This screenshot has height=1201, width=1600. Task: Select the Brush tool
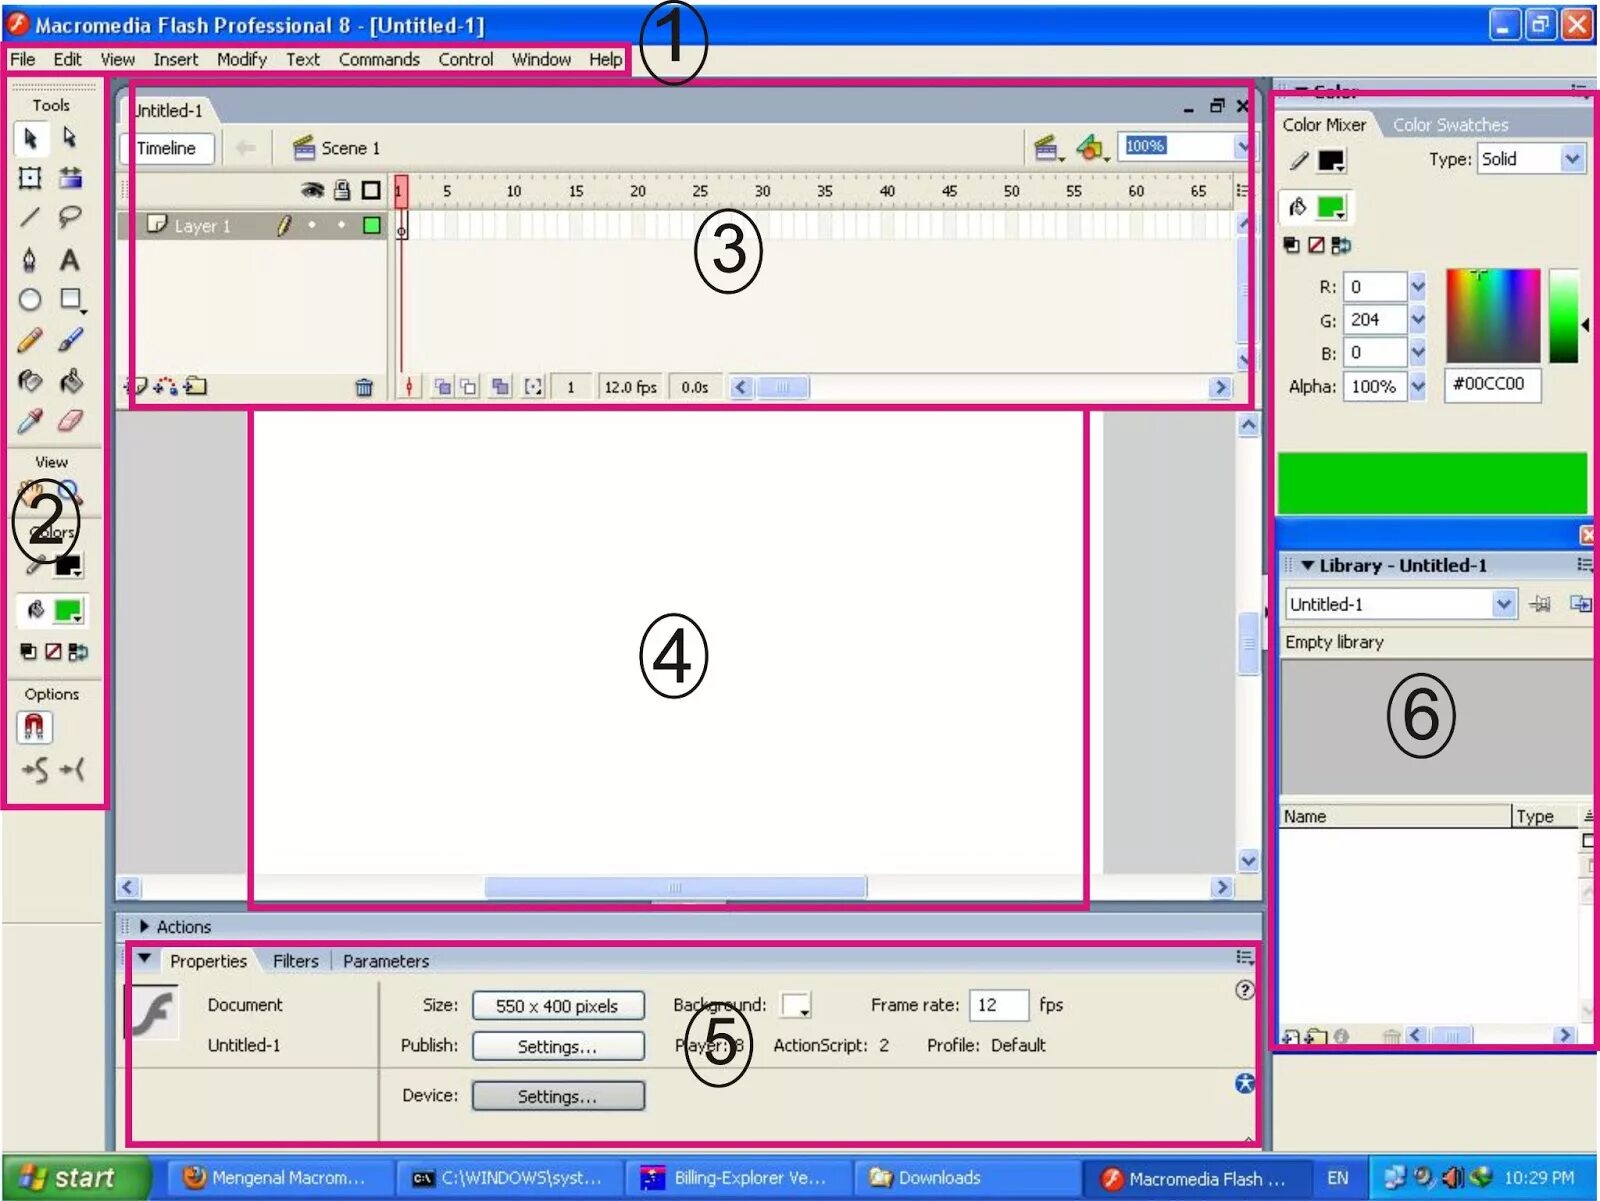coord(70,340)
